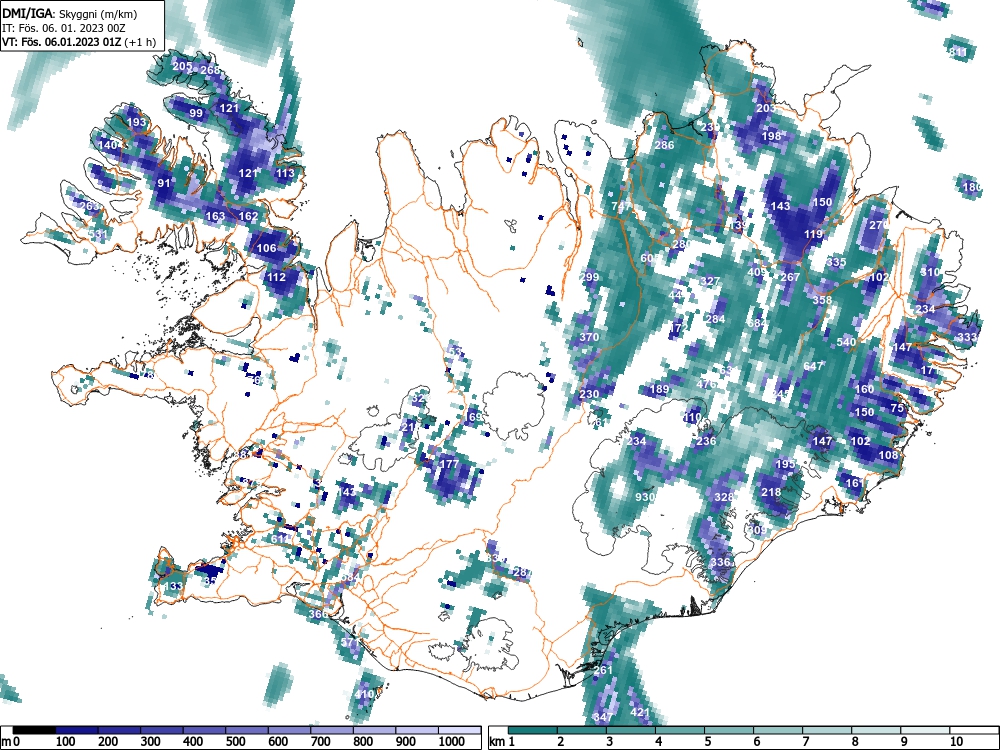Click the visibility value 133 on the map

click(x=173, y=586)
